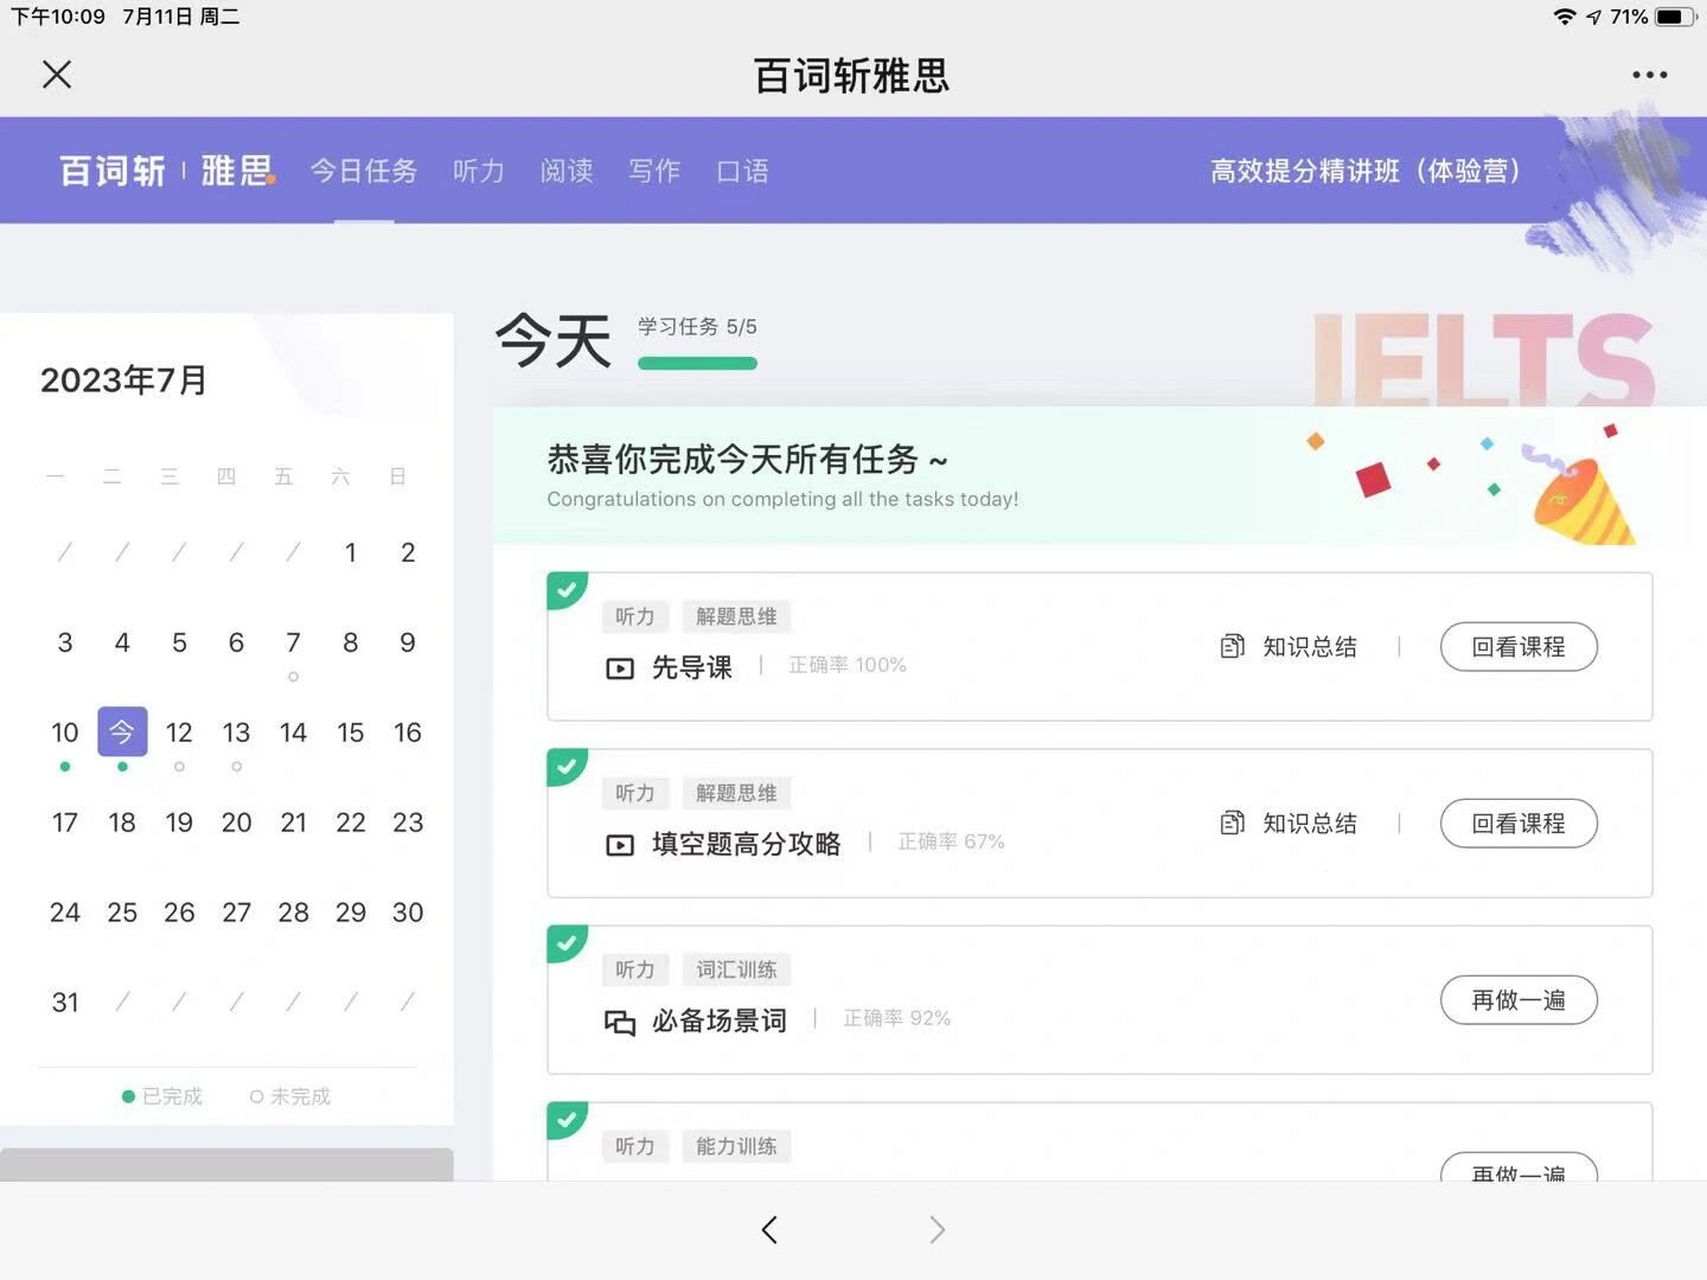Click the green checkmark on 必备场景词 card

[566, 943]
